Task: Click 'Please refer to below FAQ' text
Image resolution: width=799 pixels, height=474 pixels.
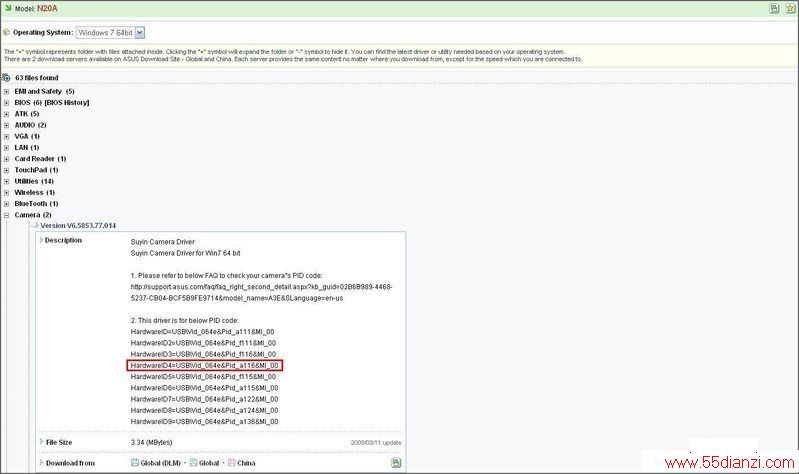Action: [226, 275]
